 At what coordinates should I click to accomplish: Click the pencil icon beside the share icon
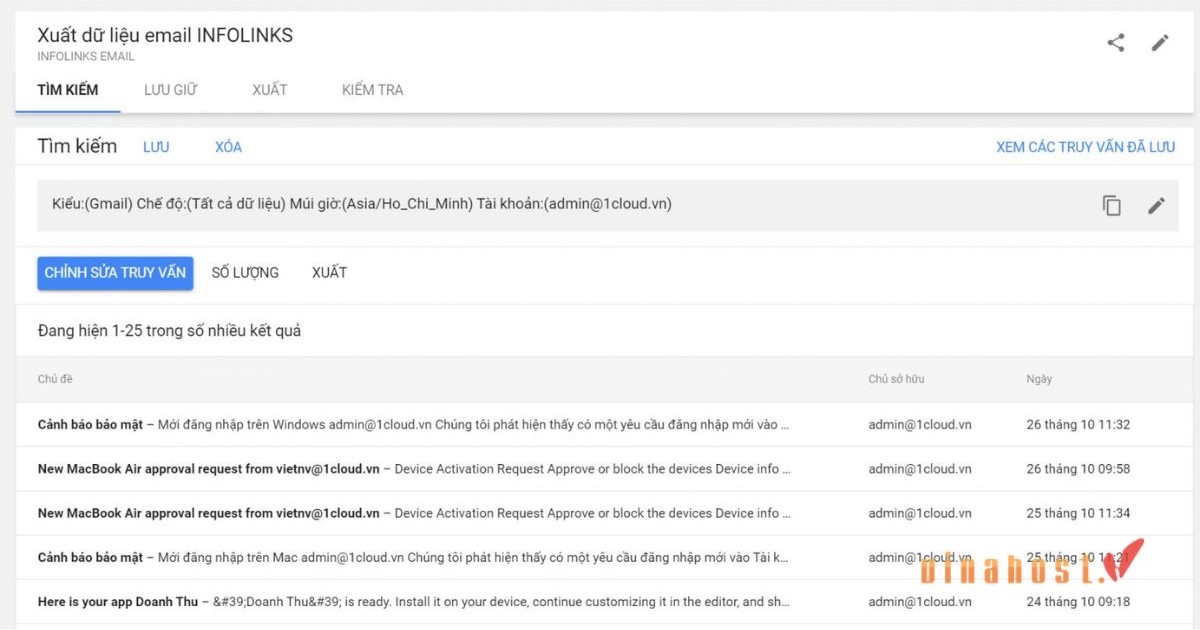tap(1160, 43)
